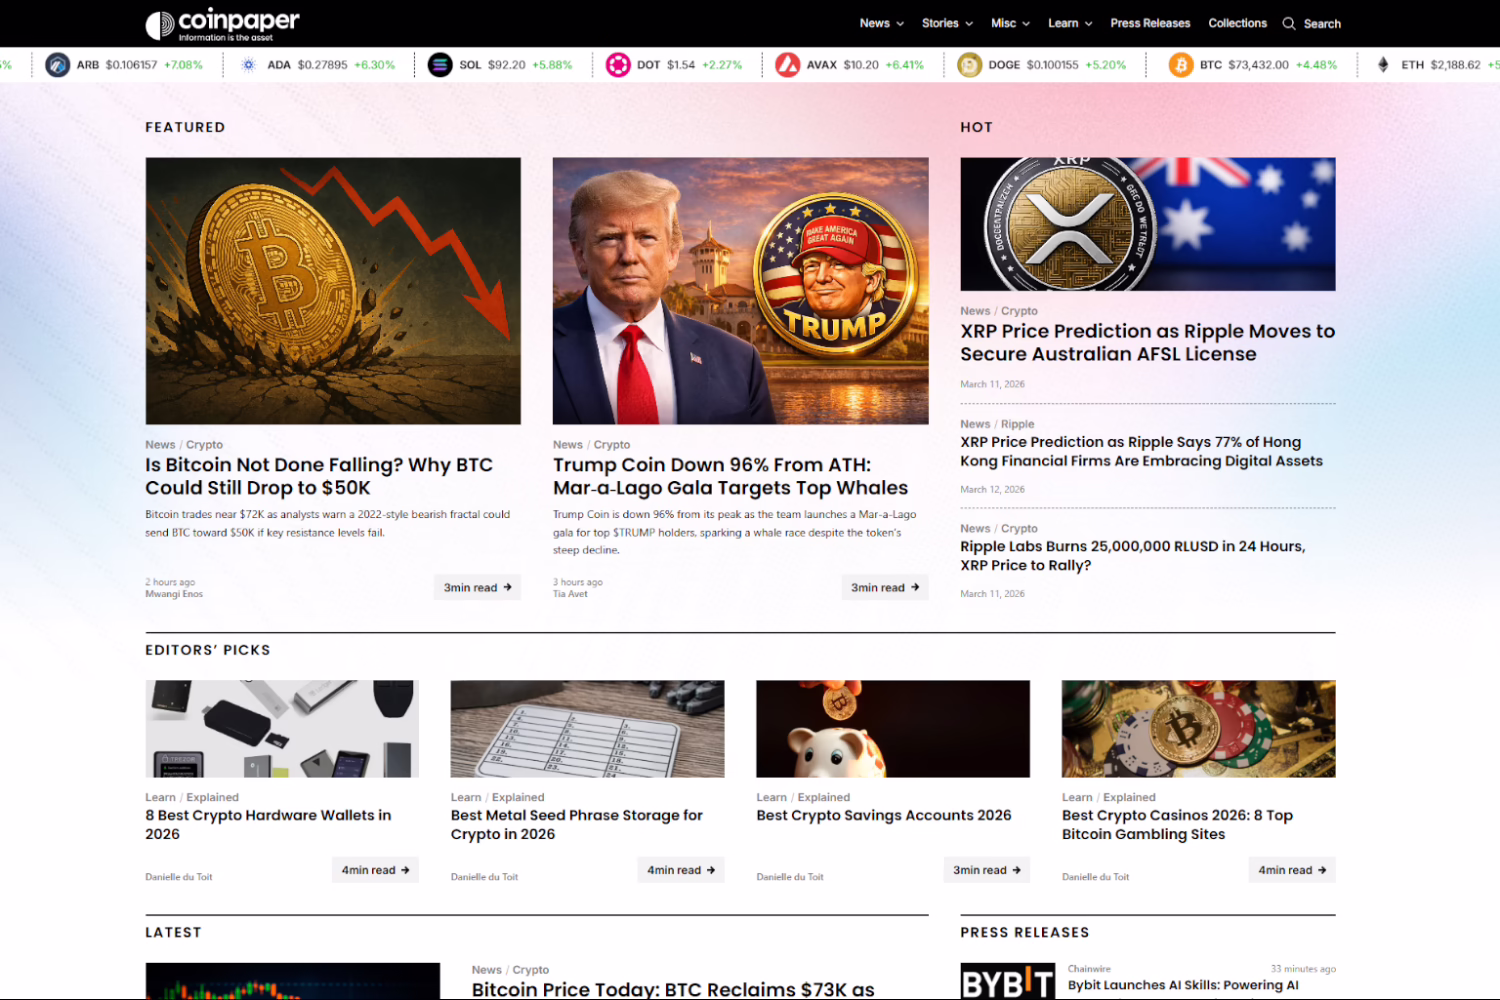Click the Ethereum icon in the price ticker
Viewport: 1500px width, 1000px height.
tap(1383, 64)
